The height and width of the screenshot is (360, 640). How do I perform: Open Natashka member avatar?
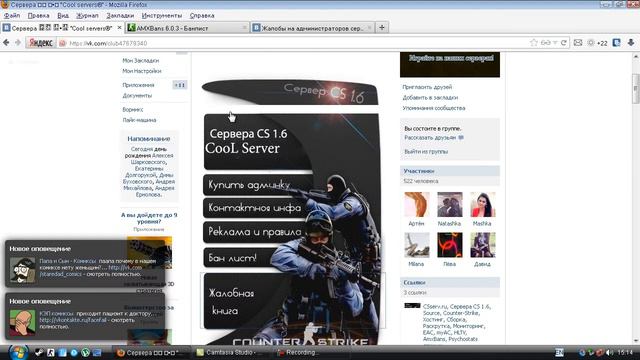[x=450, y=204]
